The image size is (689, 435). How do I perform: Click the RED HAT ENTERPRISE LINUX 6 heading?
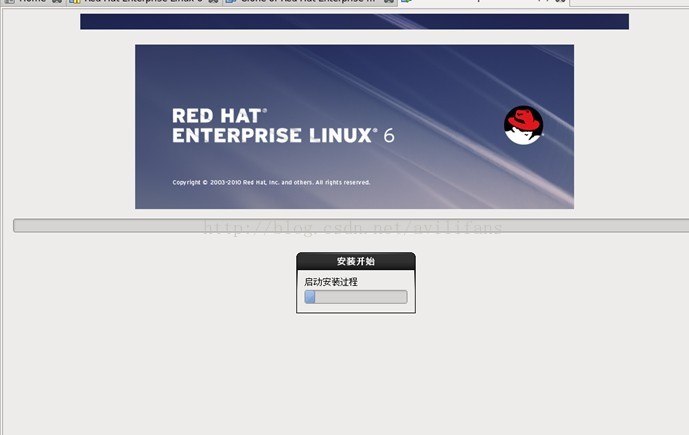pyautogui.click(x=283, y=126)
